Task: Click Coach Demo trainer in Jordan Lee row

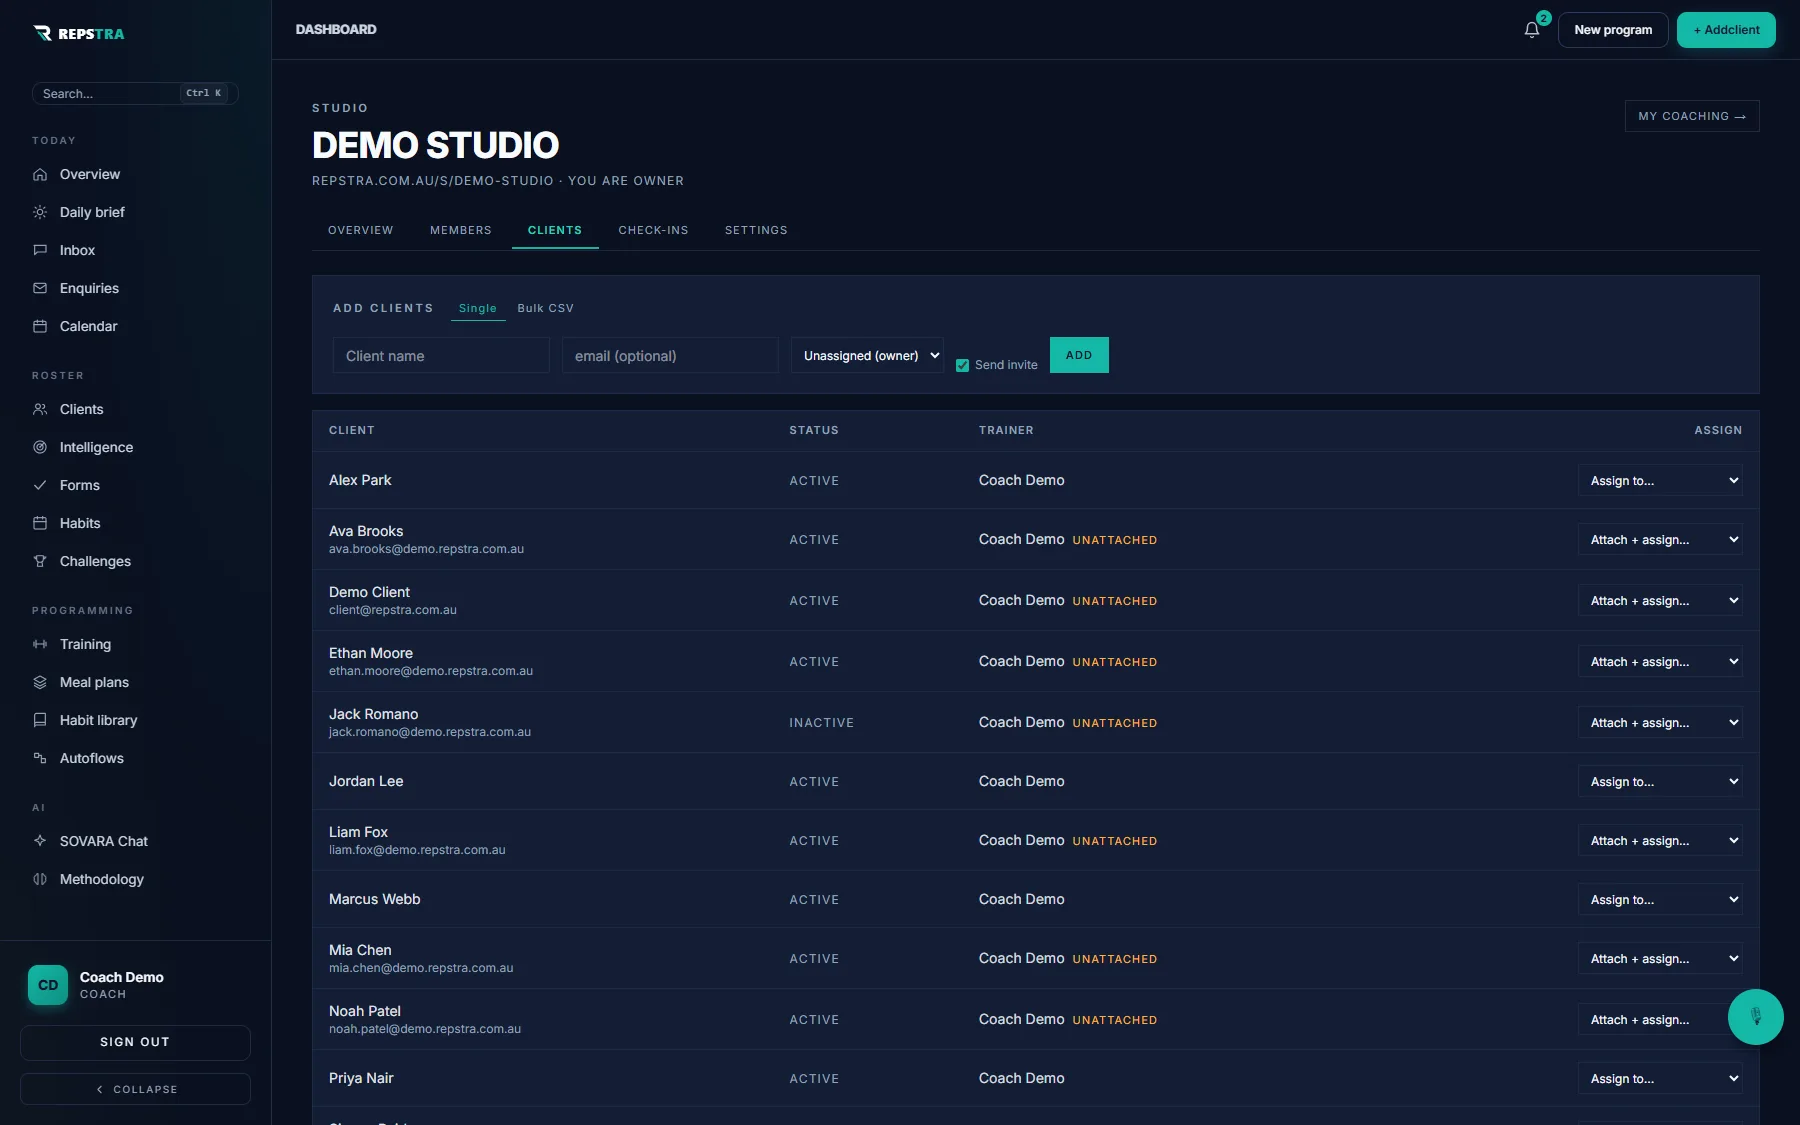Action: point(1021,781)
